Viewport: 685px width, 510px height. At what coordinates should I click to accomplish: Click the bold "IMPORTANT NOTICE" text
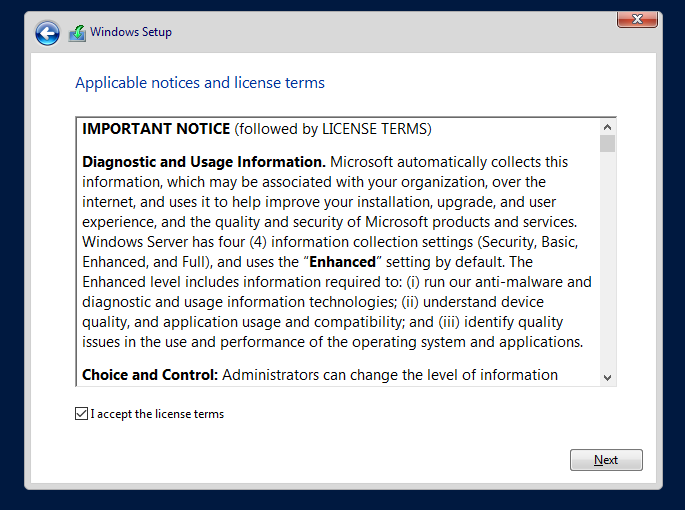pyautogui.click(x=156, y=129)
